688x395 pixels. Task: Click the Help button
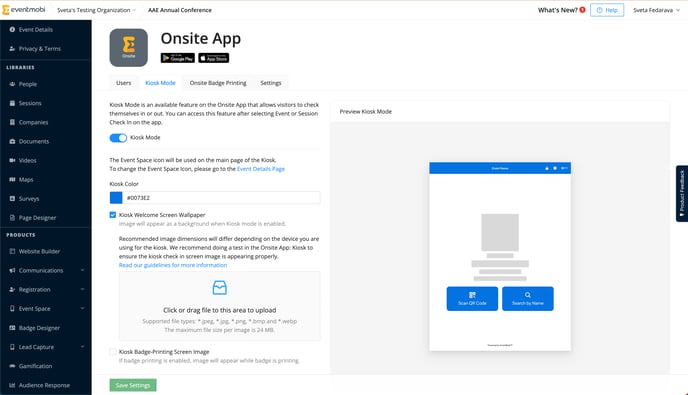[607, 10]
